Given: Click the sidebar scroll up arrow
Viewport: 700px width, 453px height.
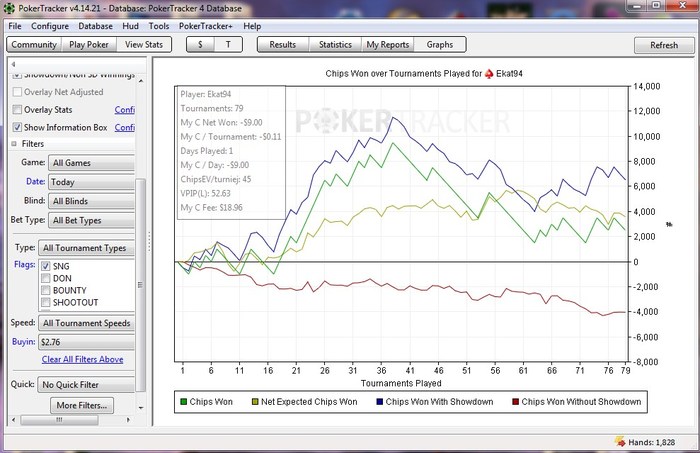Looking at the screenshot, I should coord(141,81).
